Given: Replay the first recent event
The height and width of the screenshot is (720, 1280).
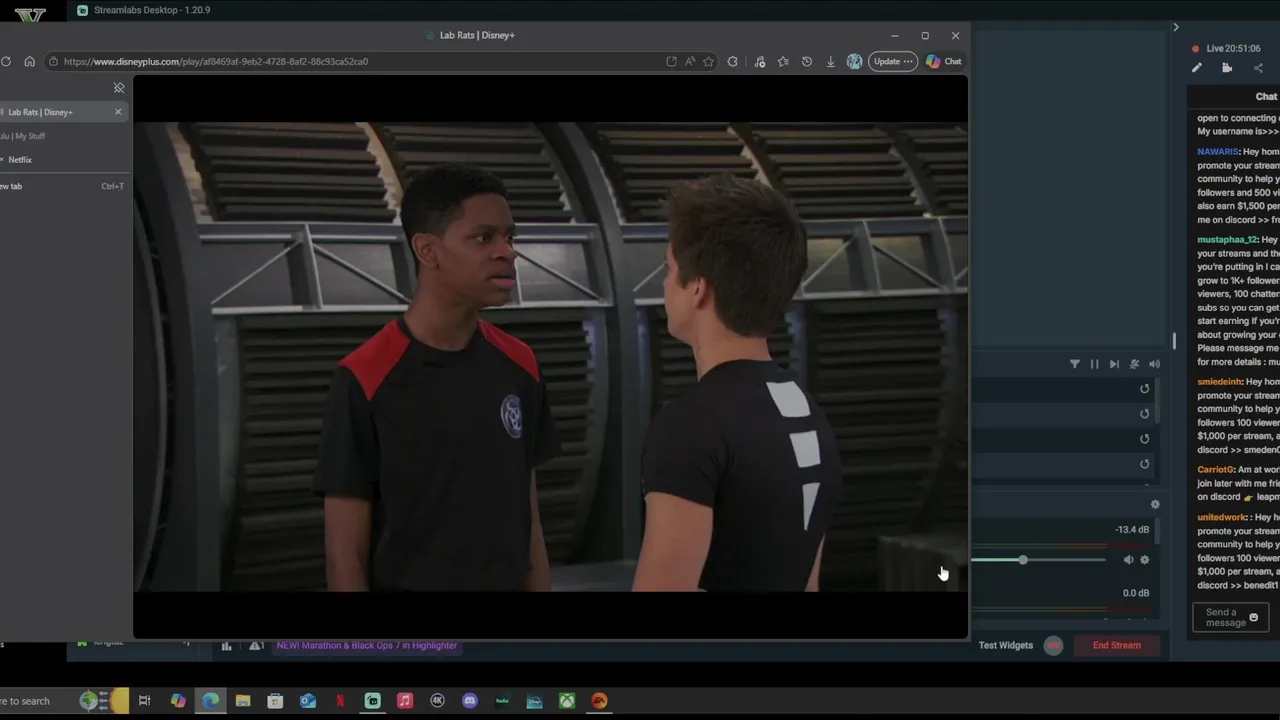Looking at the screenshot, I should (1145, 389).
